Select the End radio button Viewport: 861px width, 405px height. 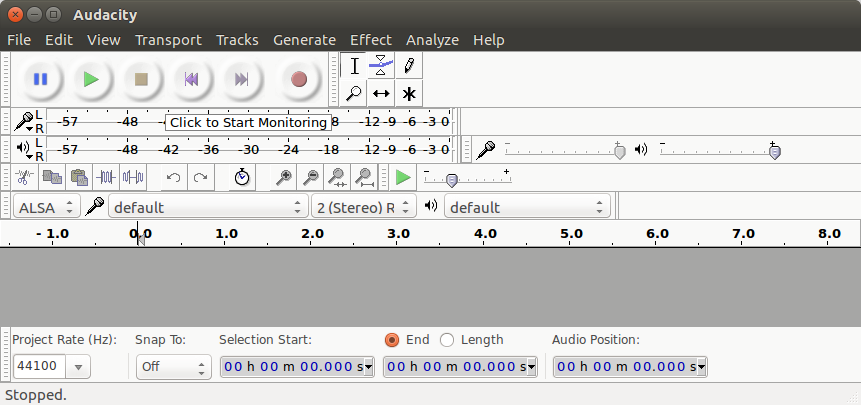[x=392, y=340]
